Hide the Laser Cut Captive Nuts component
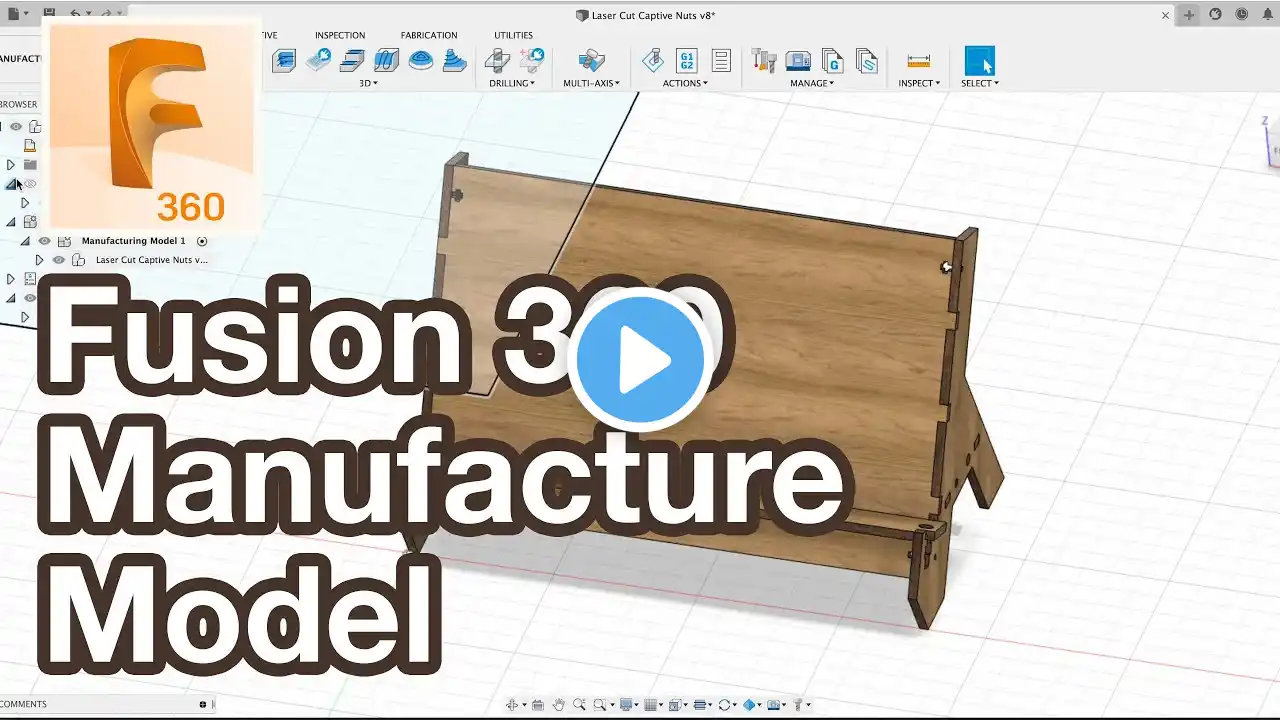Image resolution: width=1280 pixels, height=720 pixels. [59, 260]
